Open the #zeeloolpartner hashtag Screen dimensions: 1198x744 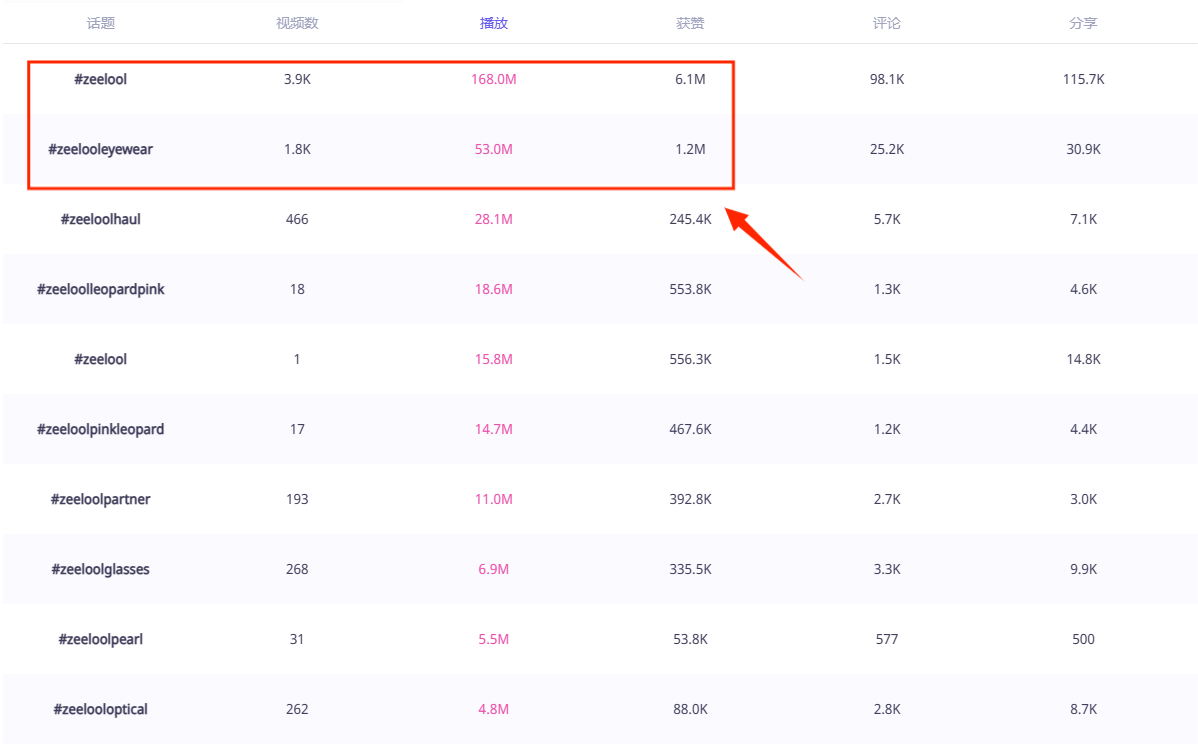[101, 500]
